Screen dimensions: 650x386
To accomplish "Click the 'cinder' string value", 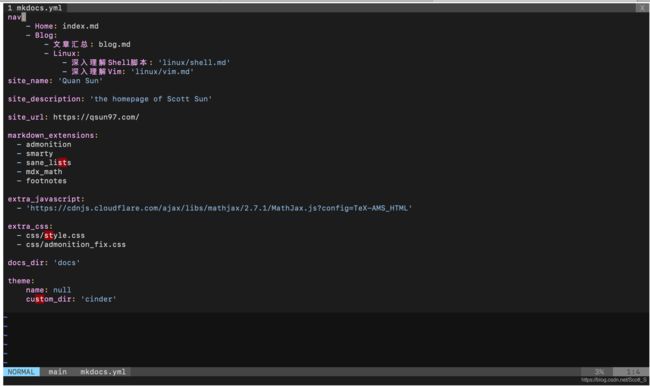I will 99,299.
